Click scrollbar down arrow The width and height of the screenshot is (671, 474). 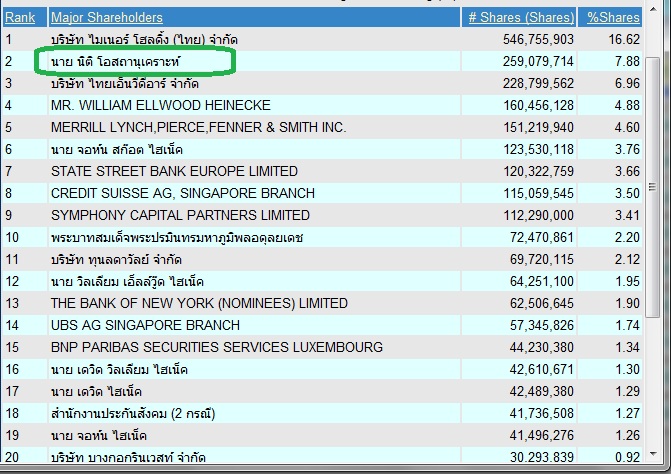point(653,454)
